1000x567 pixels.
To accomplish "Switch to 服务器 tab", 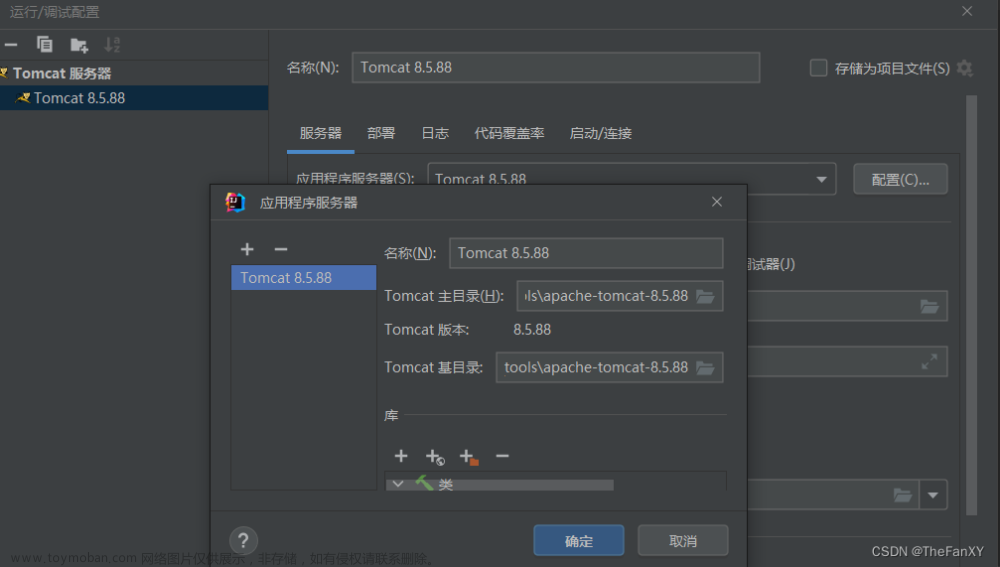I will 320,133.
